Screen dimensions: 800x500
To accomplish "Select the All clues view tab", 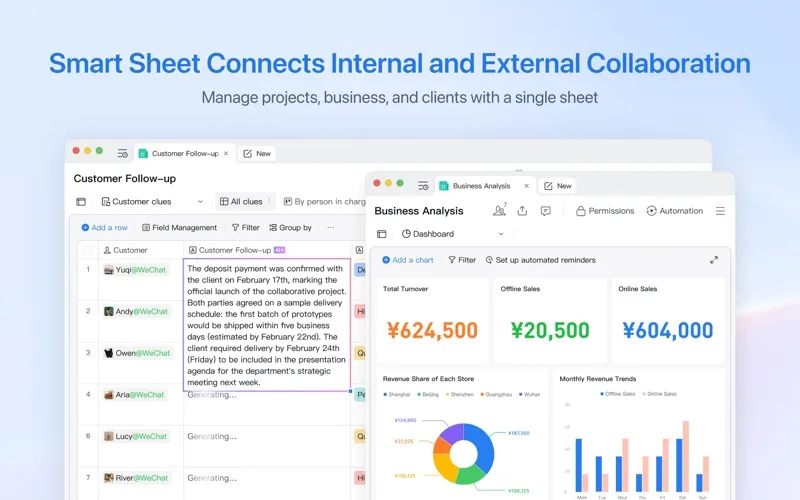I will click(241, 202).
